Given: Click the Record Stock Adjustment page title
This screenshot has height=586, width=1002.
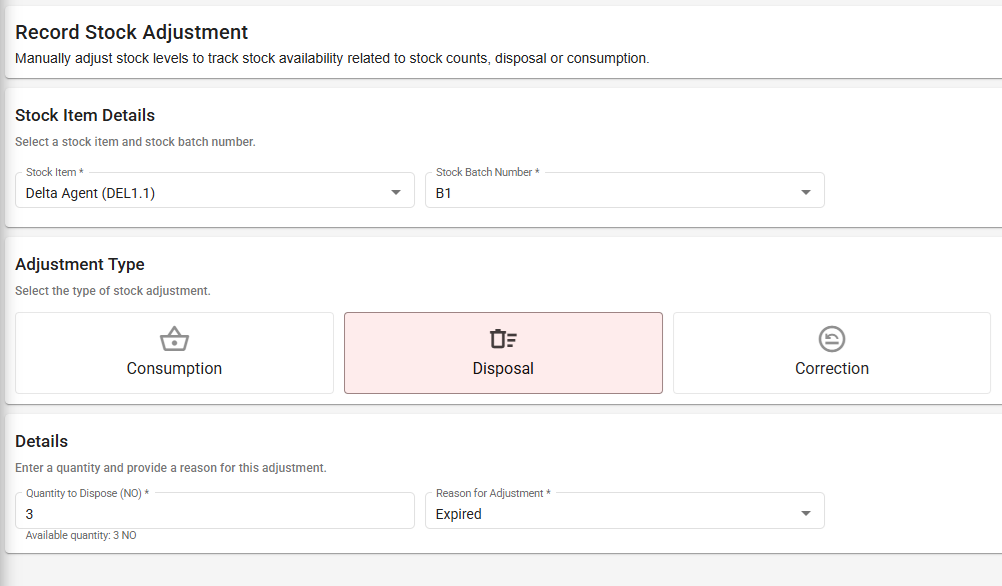Looking at the screenshot, I should pyautogui.click(x=131, y=33).
